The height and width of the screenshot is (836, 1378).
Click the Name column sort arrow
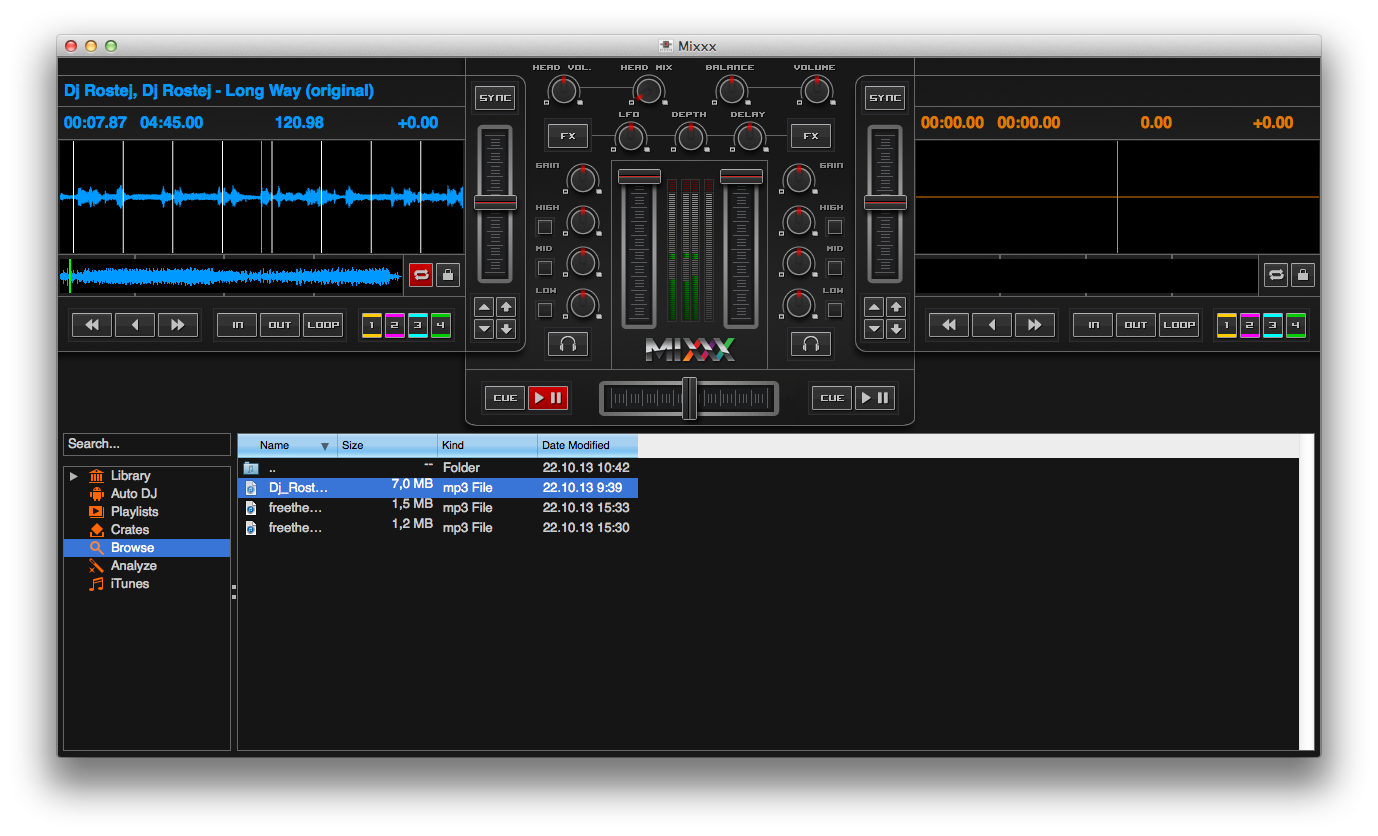[x=324, y=446]
